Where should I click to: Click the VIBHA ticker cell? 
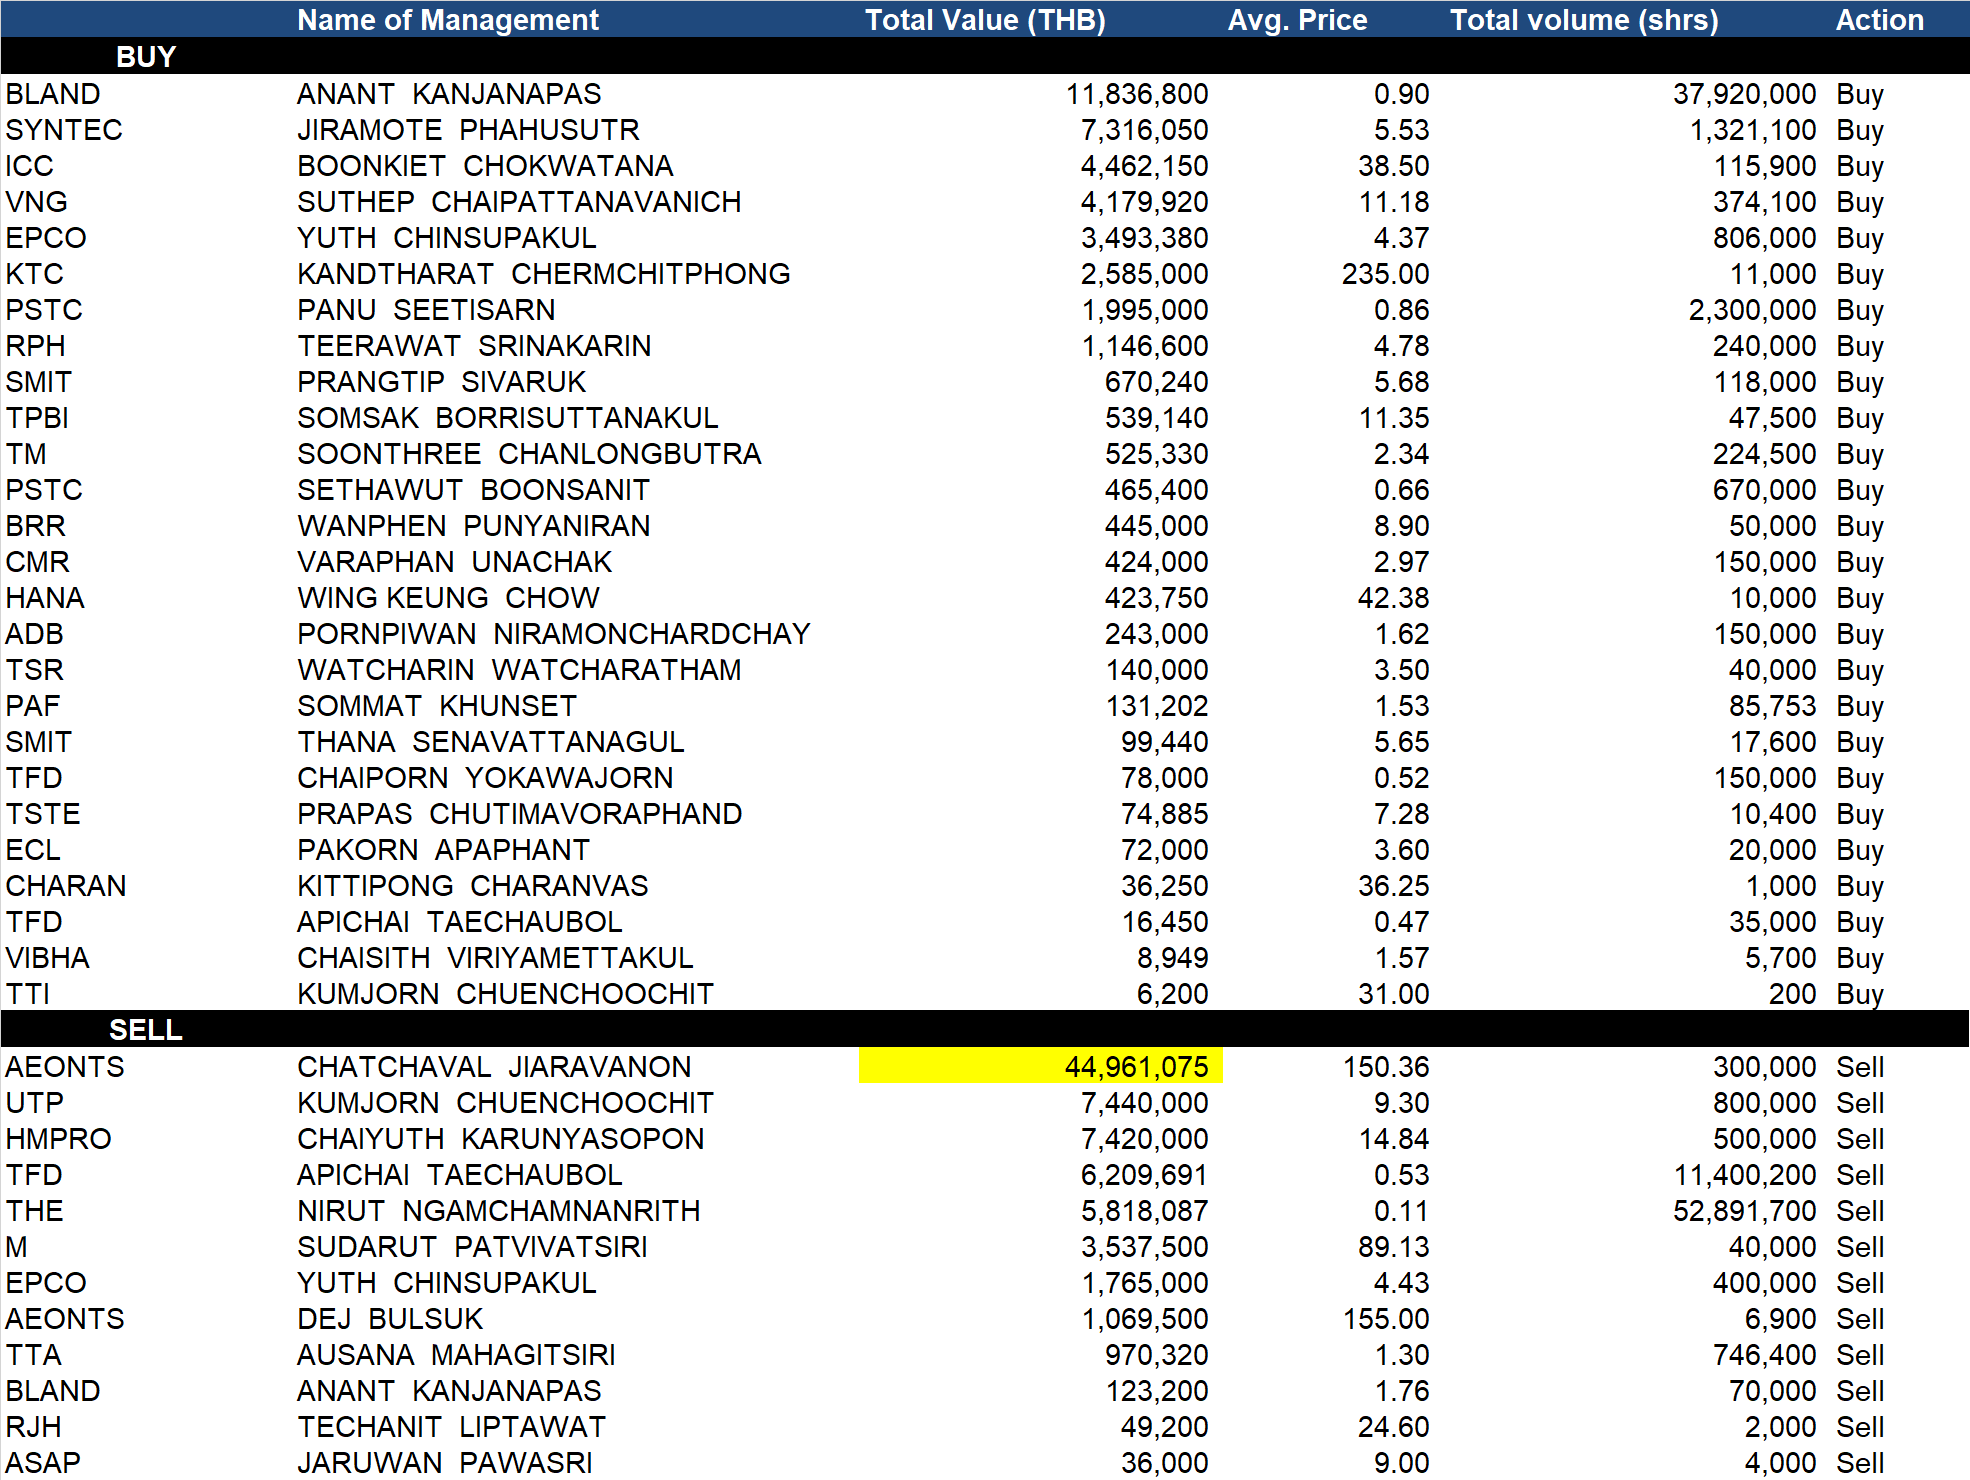pyautogui.click(x=48, y=958)
